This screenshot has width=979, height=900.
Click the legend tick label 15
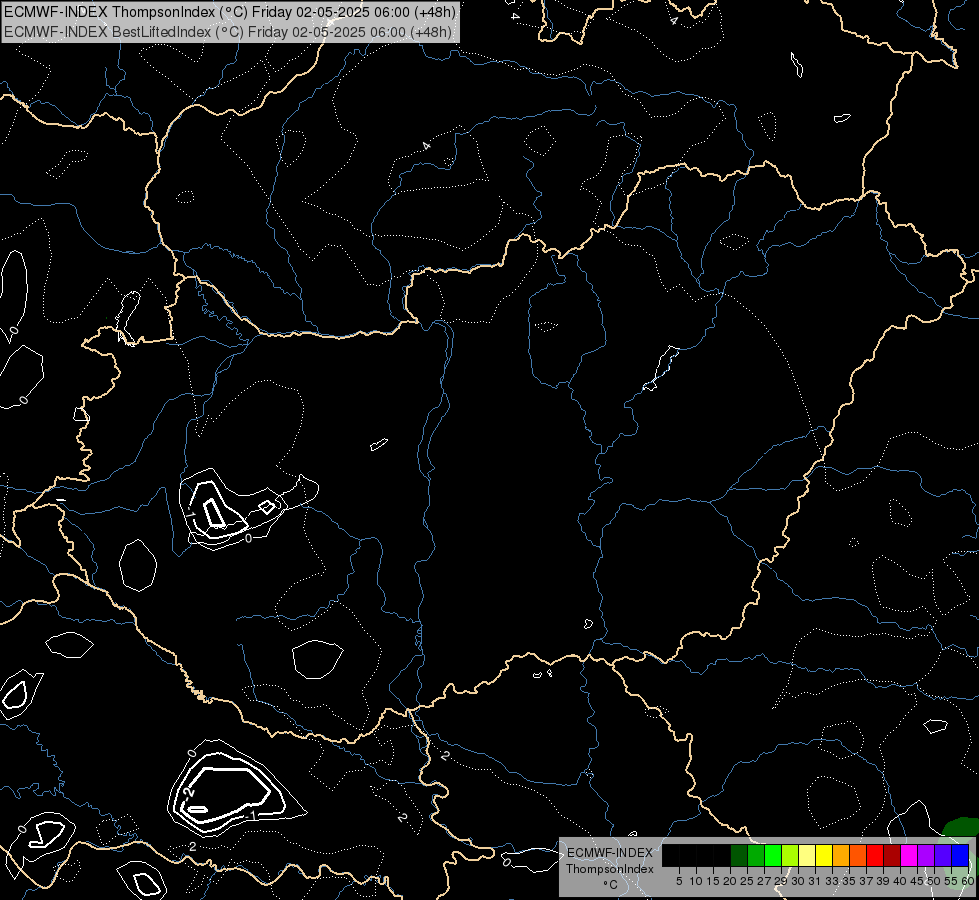(x=713, y=881)
